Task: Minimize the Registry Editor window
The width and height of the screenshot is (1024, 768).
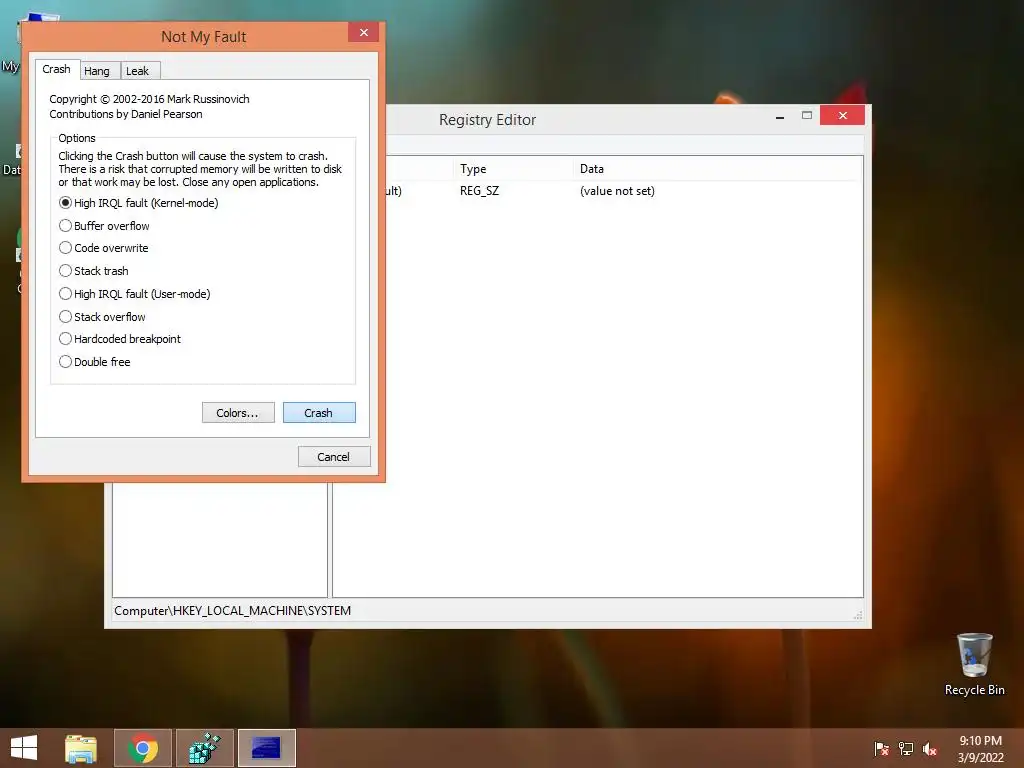Action: pos(780,116)
